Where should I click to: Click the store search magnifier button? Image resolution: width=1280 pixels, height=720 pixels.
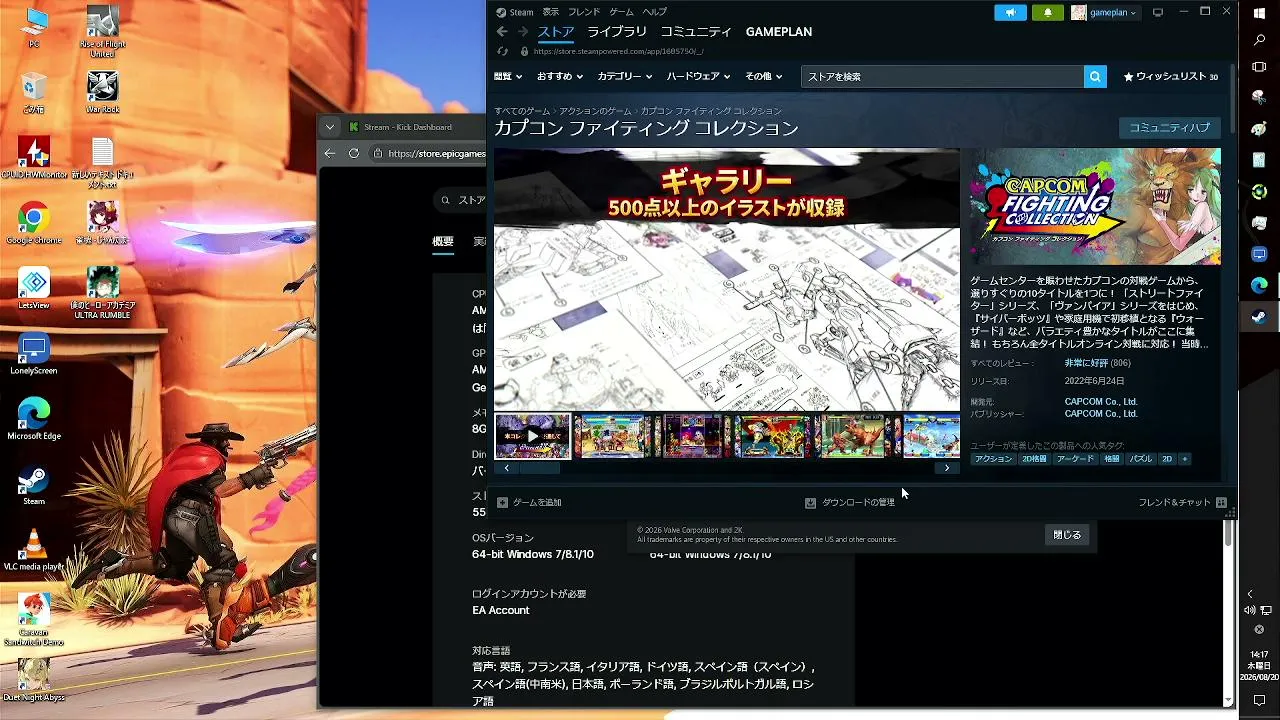1095,76
